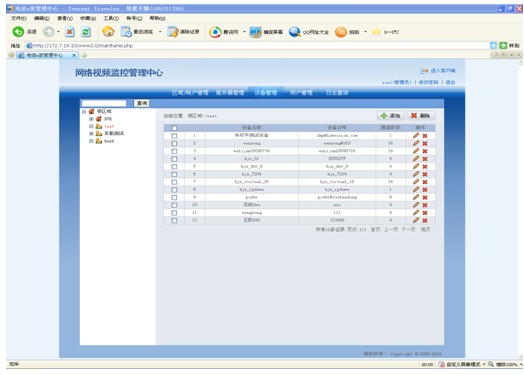Expand the bush tree node
This screenshot has height=375, width=524.
(x=91, y=141)
